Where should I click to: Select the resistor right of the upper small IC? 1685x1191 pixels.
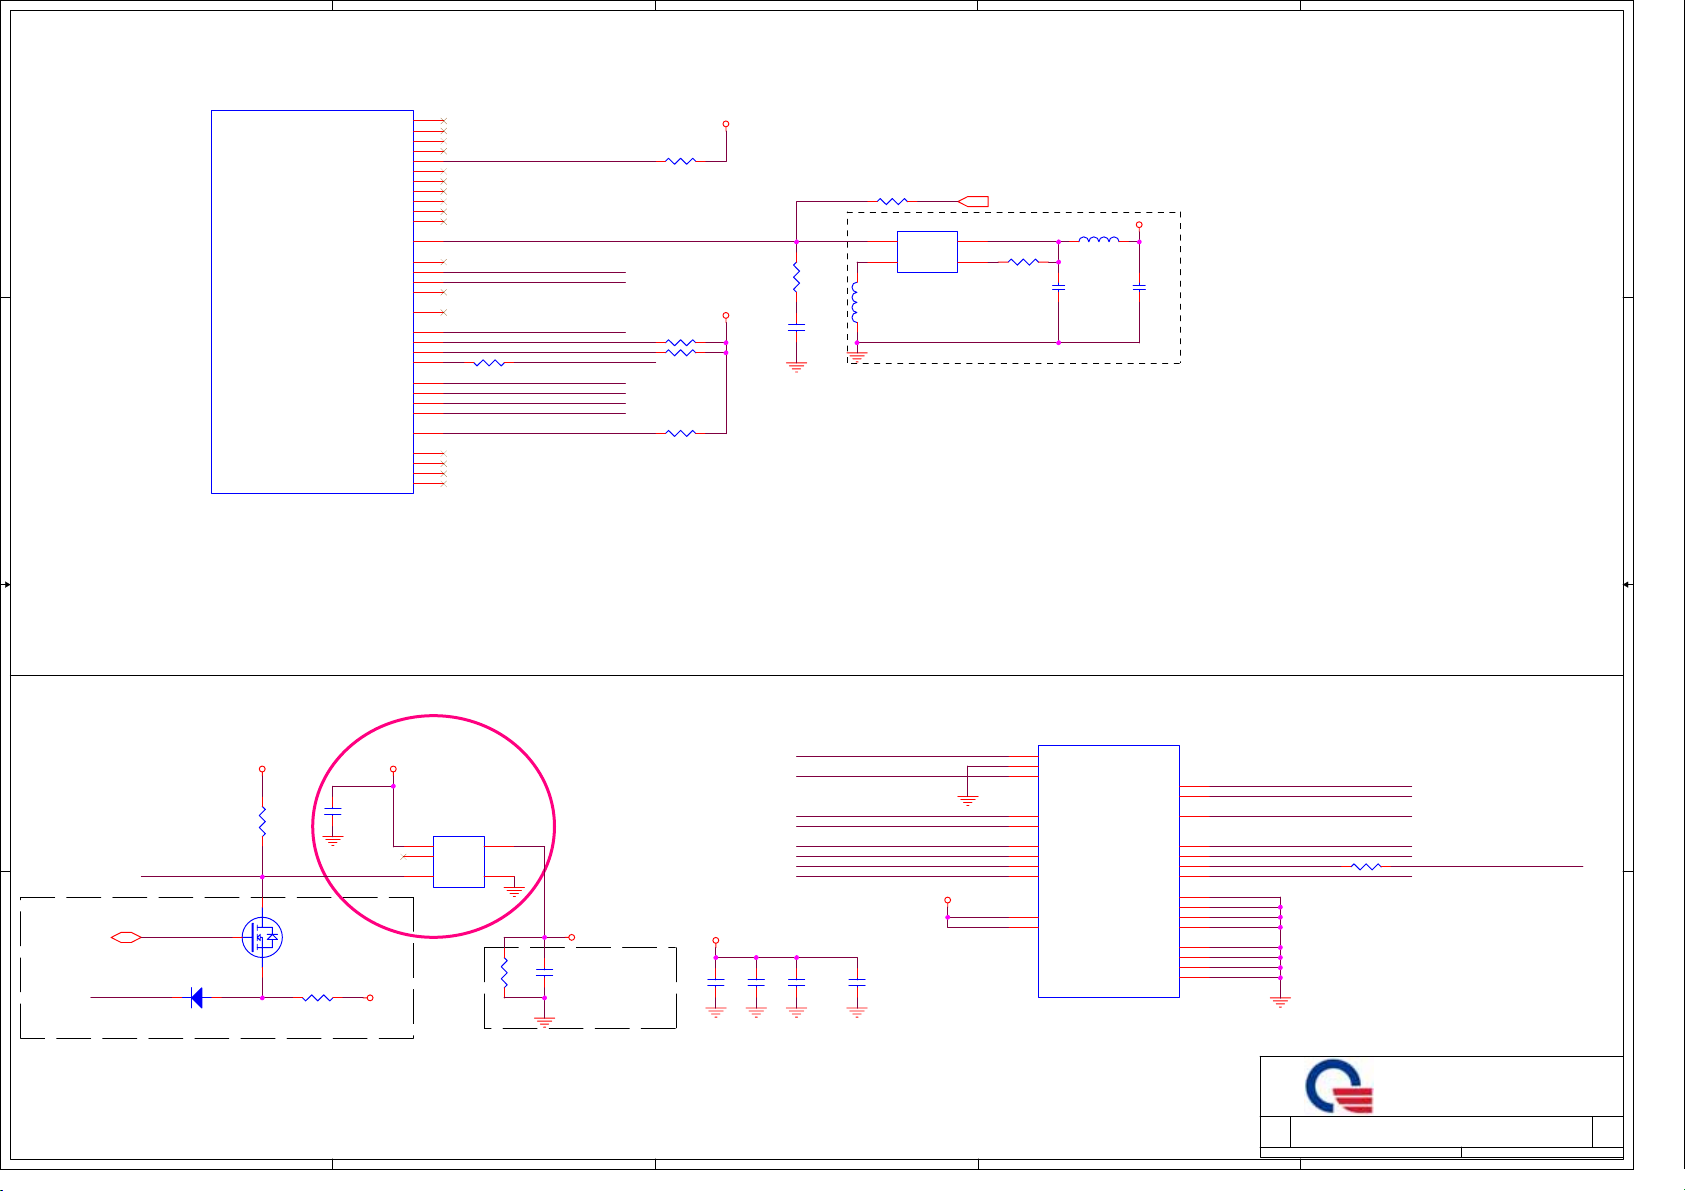pyautogui.click(x=1023, y=262)
